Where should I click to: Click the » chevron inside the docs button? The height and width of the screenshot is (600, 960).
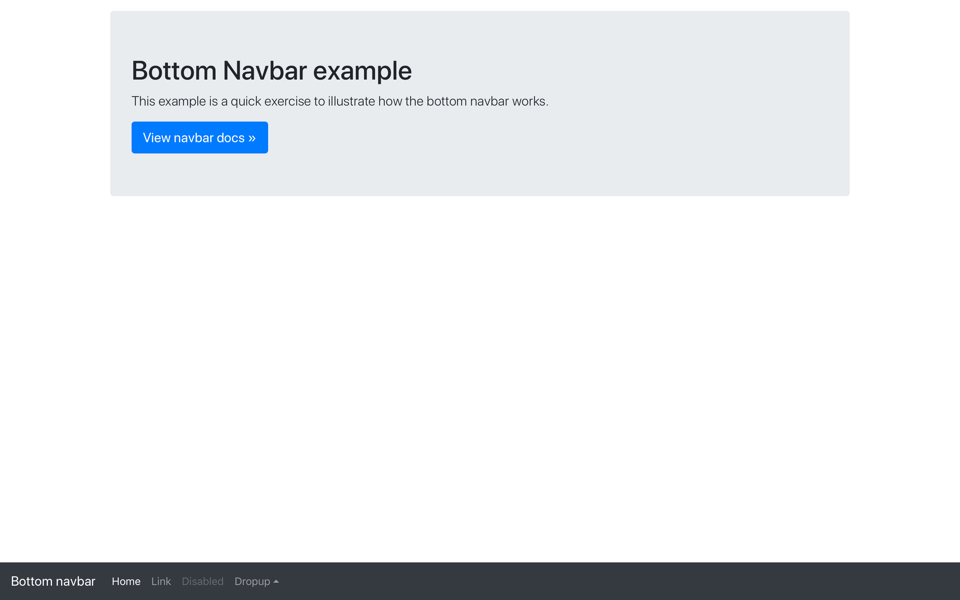point(251,137)
